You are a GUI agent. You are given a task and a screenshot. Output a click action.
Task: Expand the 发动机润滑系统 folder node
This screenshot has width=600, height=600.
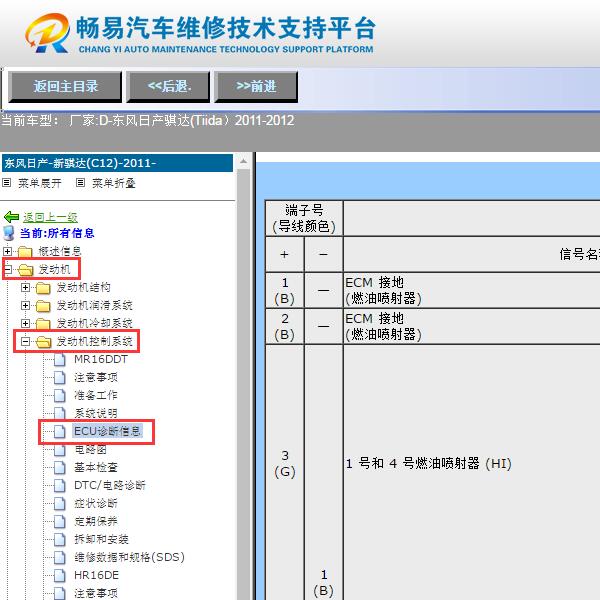coord(25,305)
